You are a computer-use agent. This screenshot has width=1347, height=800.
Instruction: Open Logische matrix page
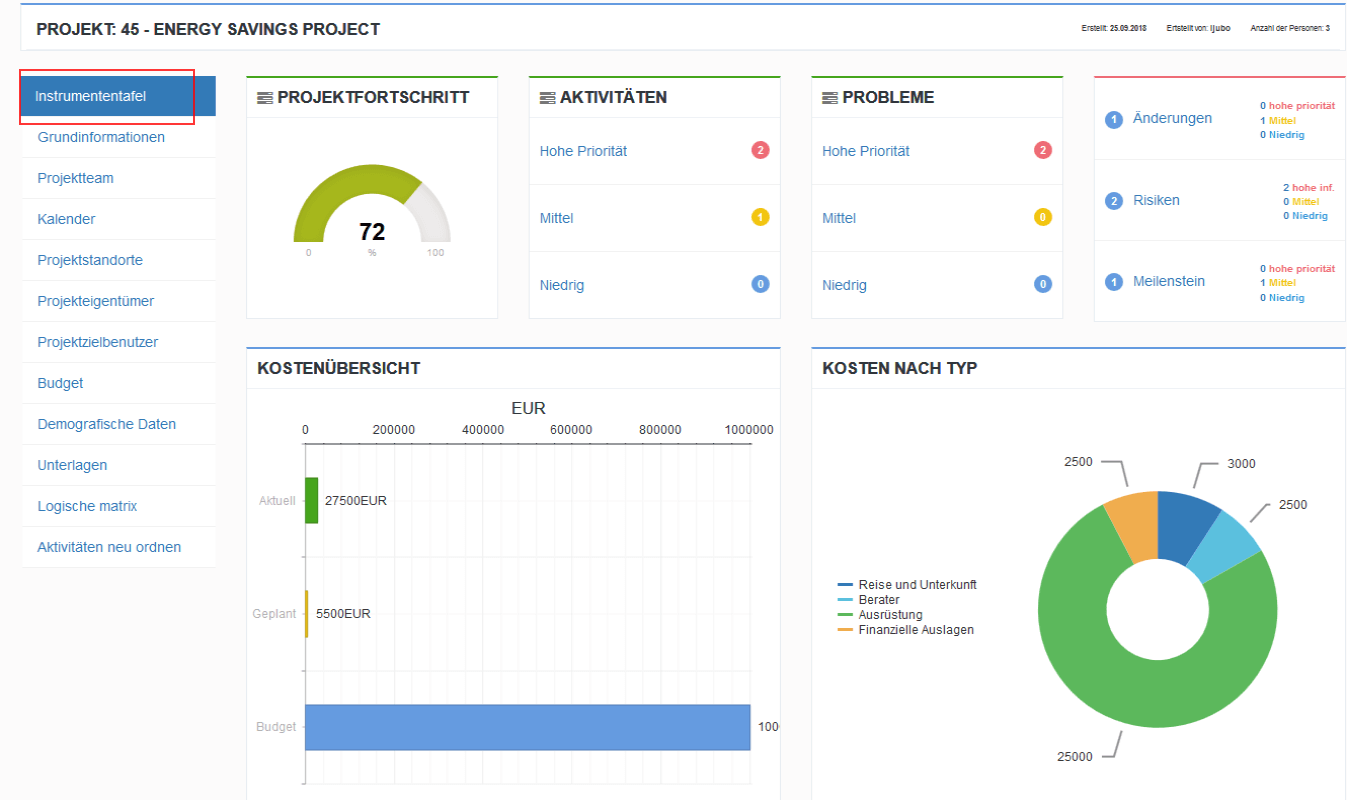click(118, 506)
